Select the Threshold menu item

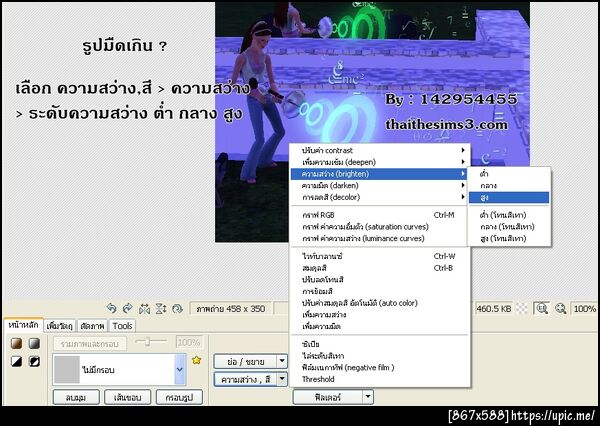pyautogui.click(x=379, y=379)
